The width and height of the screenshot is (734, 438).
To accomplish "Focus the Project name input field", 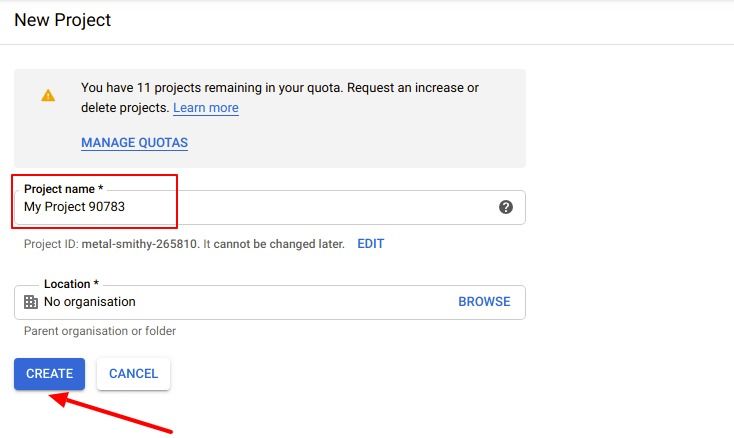I will (x=270, y=207).
